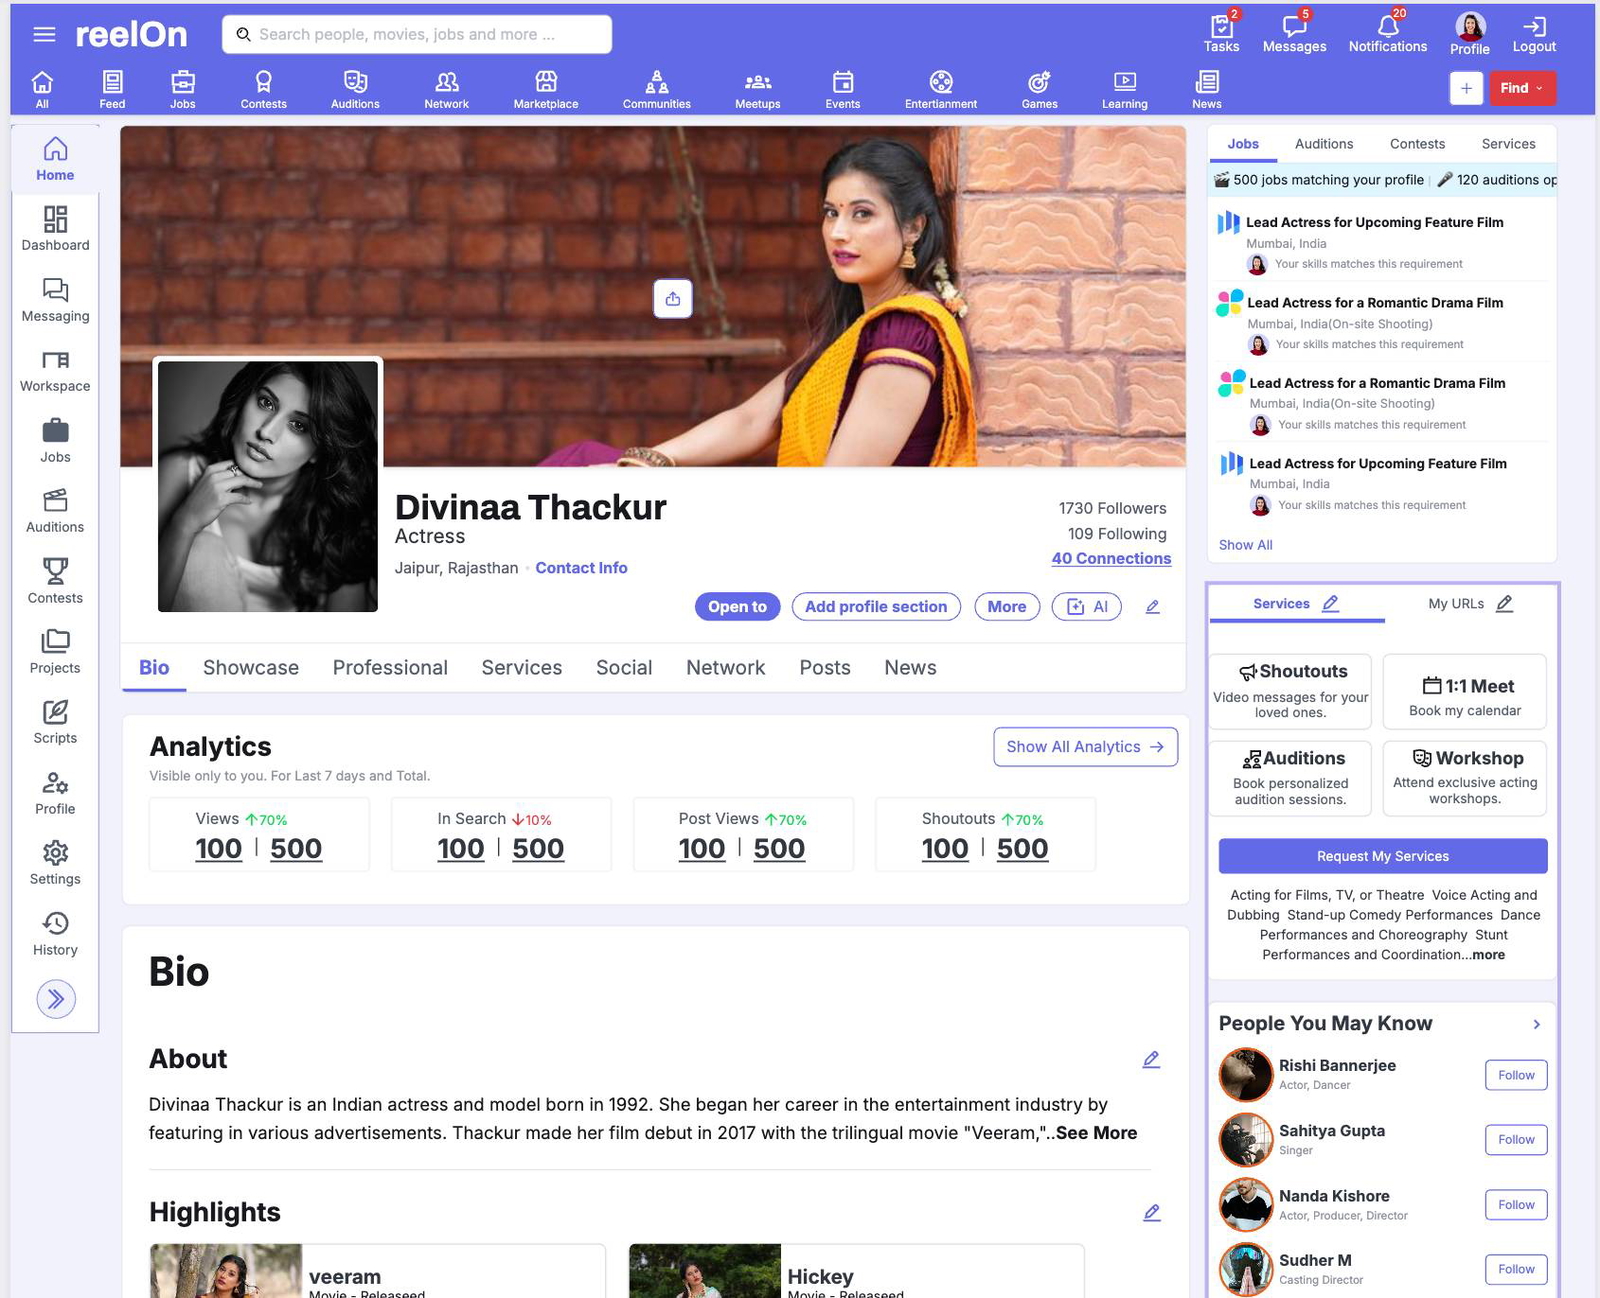
Task: Expand the Open to options button
Action: (x=737, y=606)
